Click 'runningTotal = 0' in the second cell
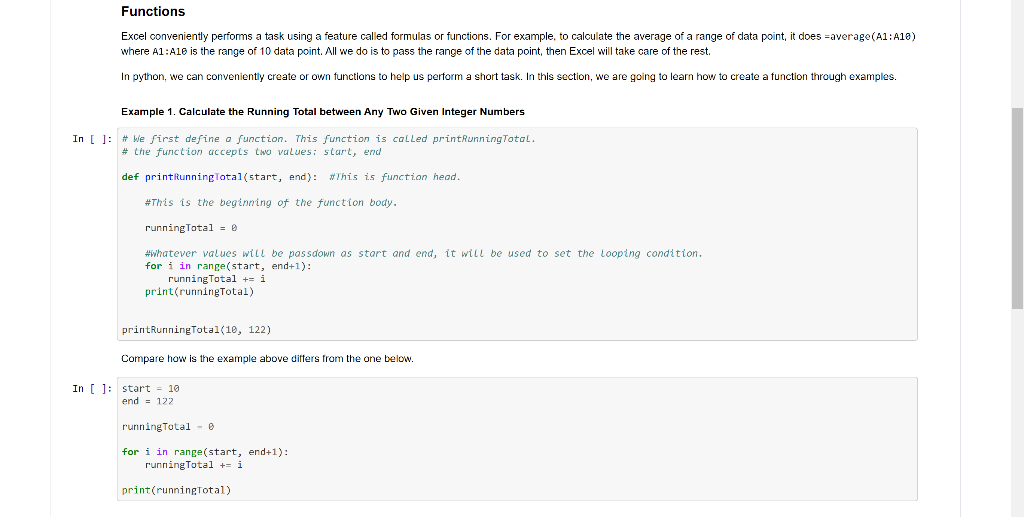The image size is (1024, 517). click(168, 427)
